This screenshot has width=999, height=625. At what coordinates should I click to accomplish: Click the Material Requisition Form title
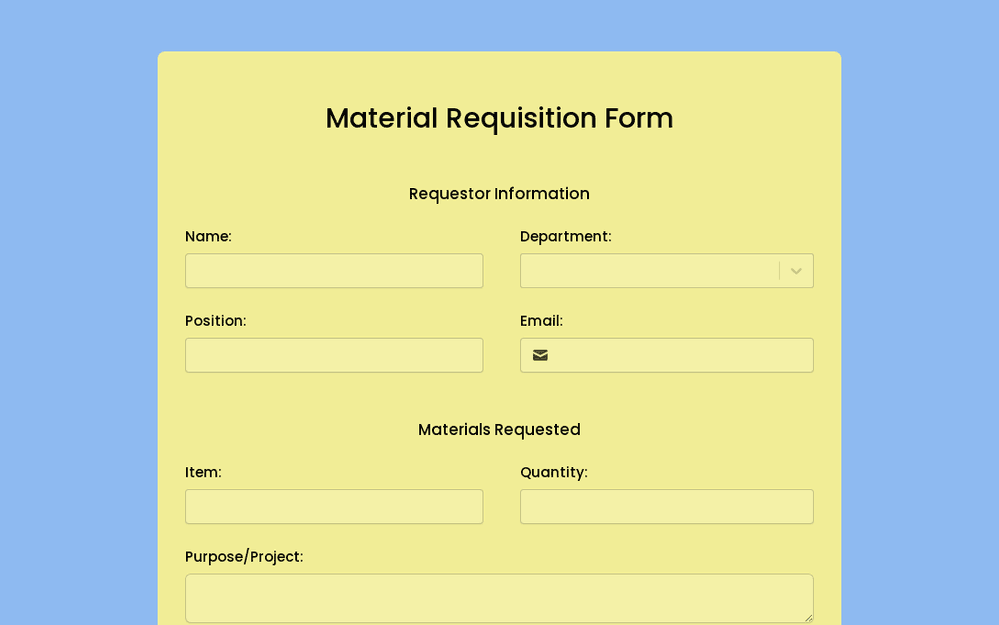coord(499,118)
